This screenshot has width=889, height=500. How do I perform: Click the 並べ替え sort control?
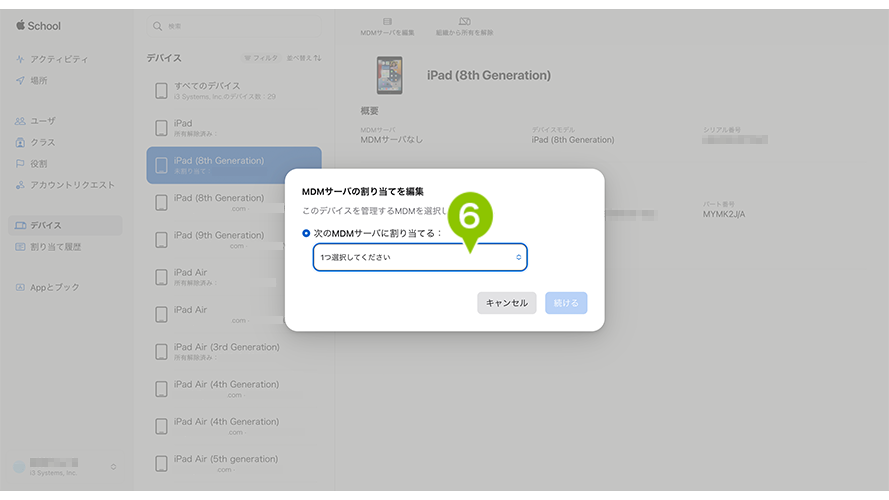click(304, 58)
